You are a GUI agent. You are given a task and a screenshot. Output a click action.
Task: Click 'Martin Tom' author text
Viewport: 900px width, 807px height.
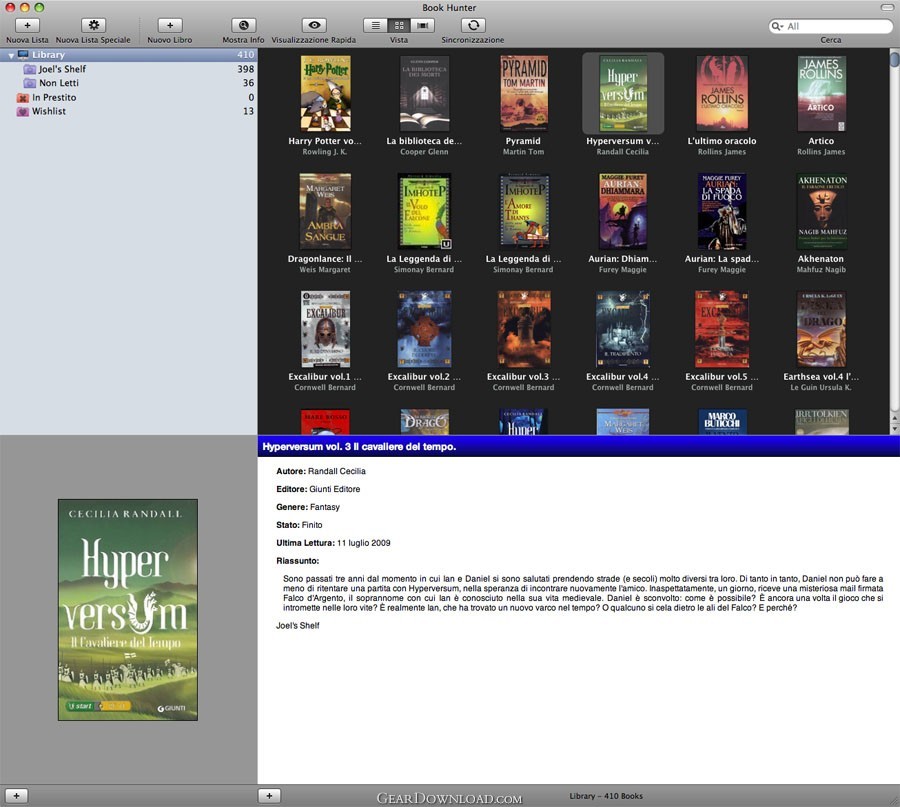coord(523,152)
